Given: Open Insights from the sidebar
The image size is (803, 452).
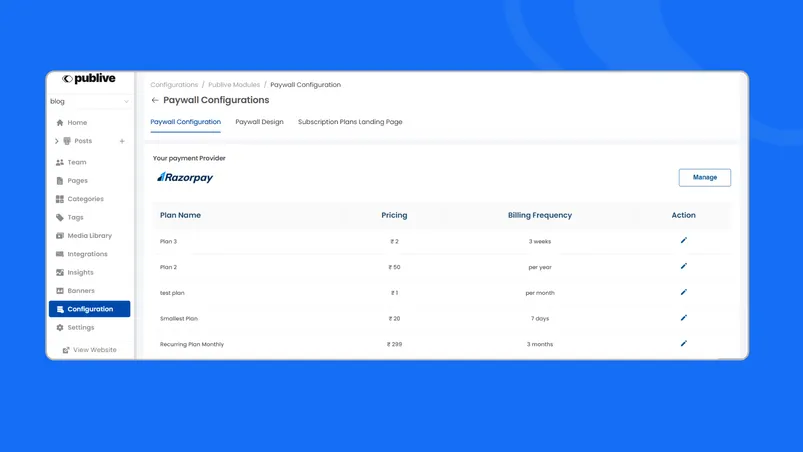Looking at the screenshot, I should pyautogui.click(x=80, y=272).
